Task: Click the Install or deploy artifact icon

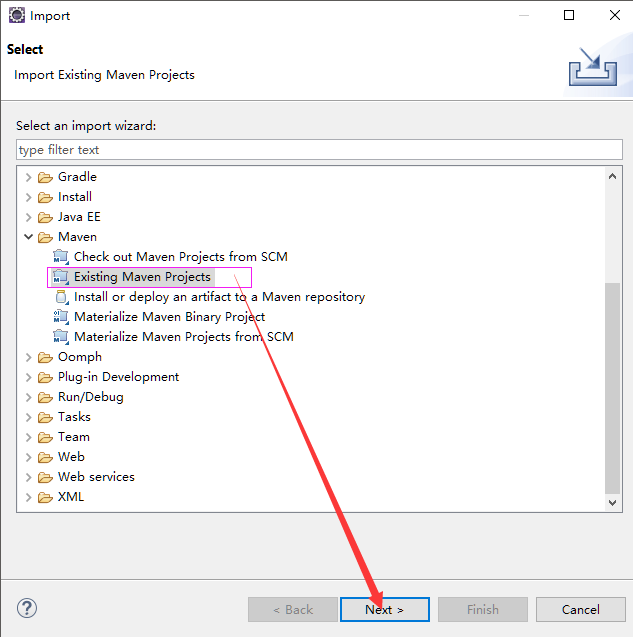Action: (61, 297)
